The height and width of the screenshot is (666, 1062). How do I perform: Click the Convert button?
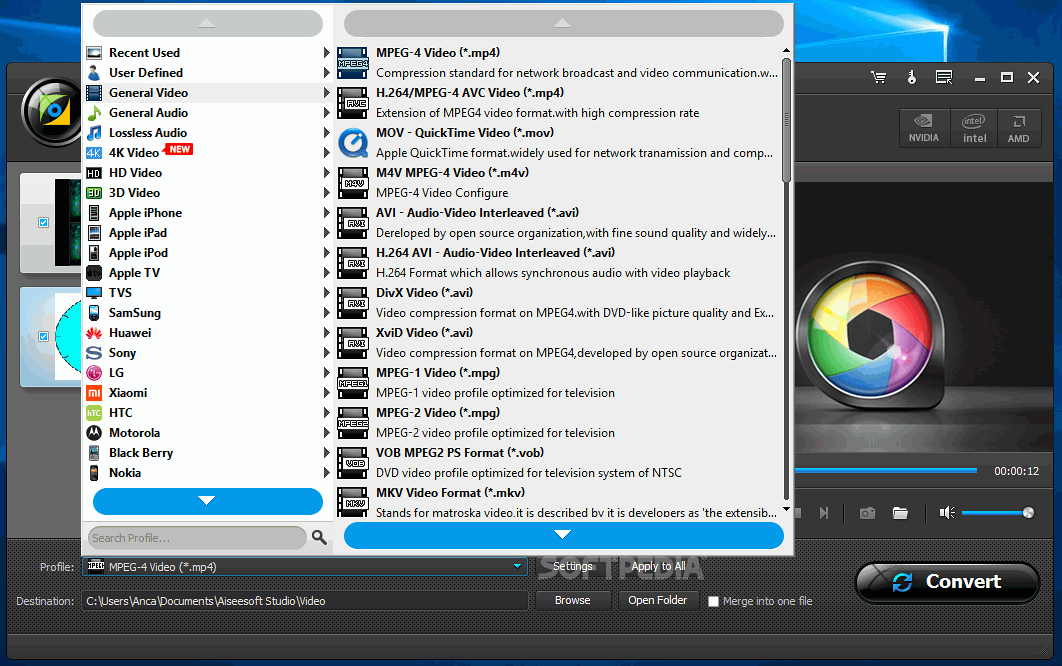947,582
